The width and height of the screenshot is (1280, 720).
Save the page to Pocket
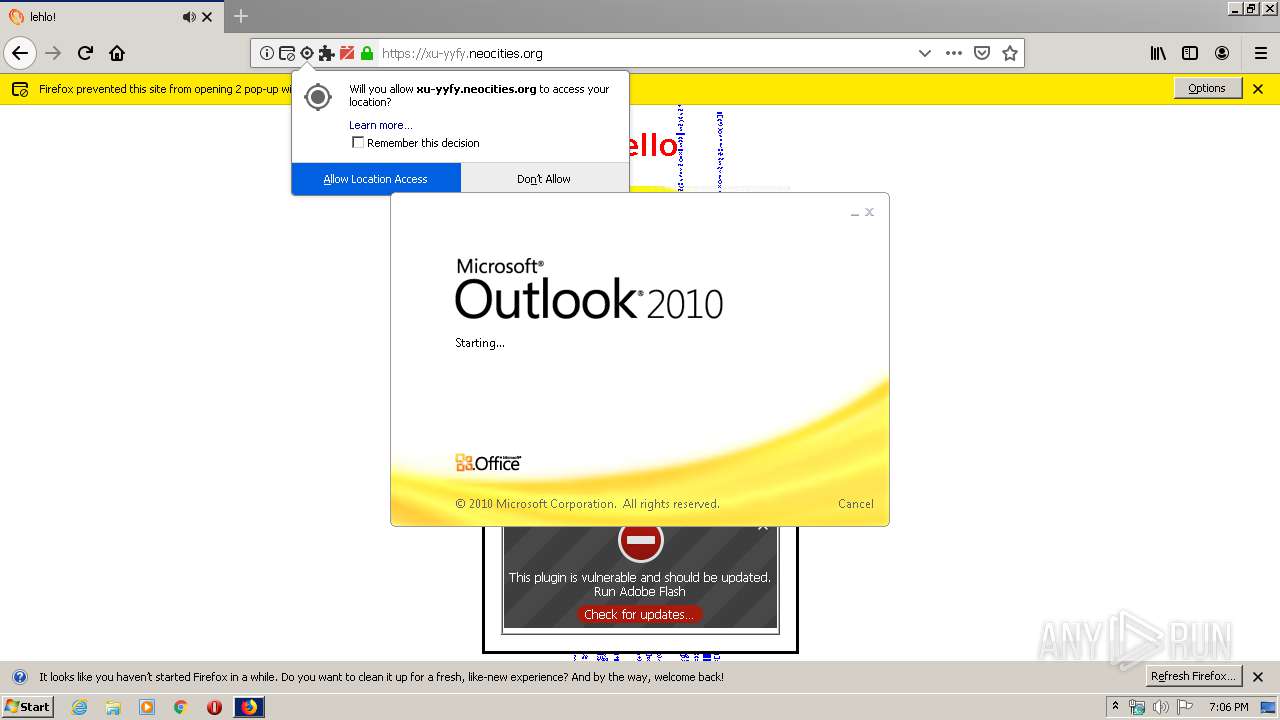point(982,53)
